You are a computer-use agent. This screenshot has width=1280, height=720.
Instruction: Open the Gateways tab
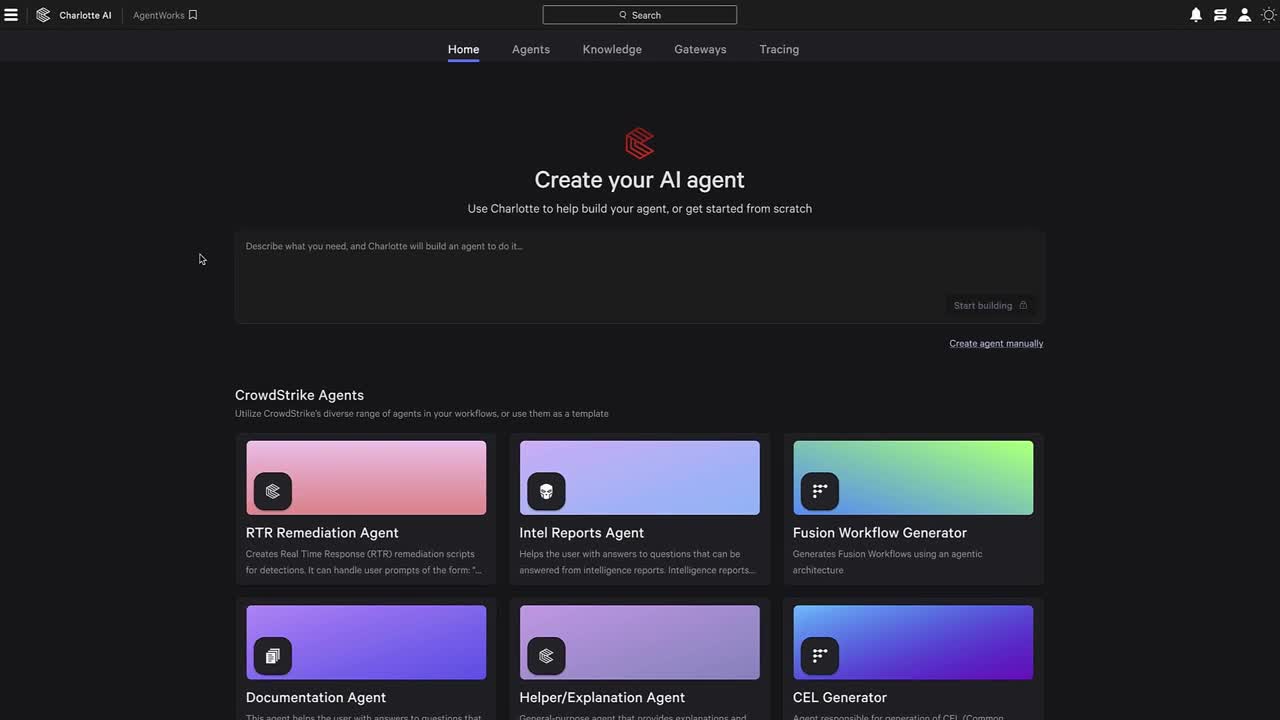(700, 49)
